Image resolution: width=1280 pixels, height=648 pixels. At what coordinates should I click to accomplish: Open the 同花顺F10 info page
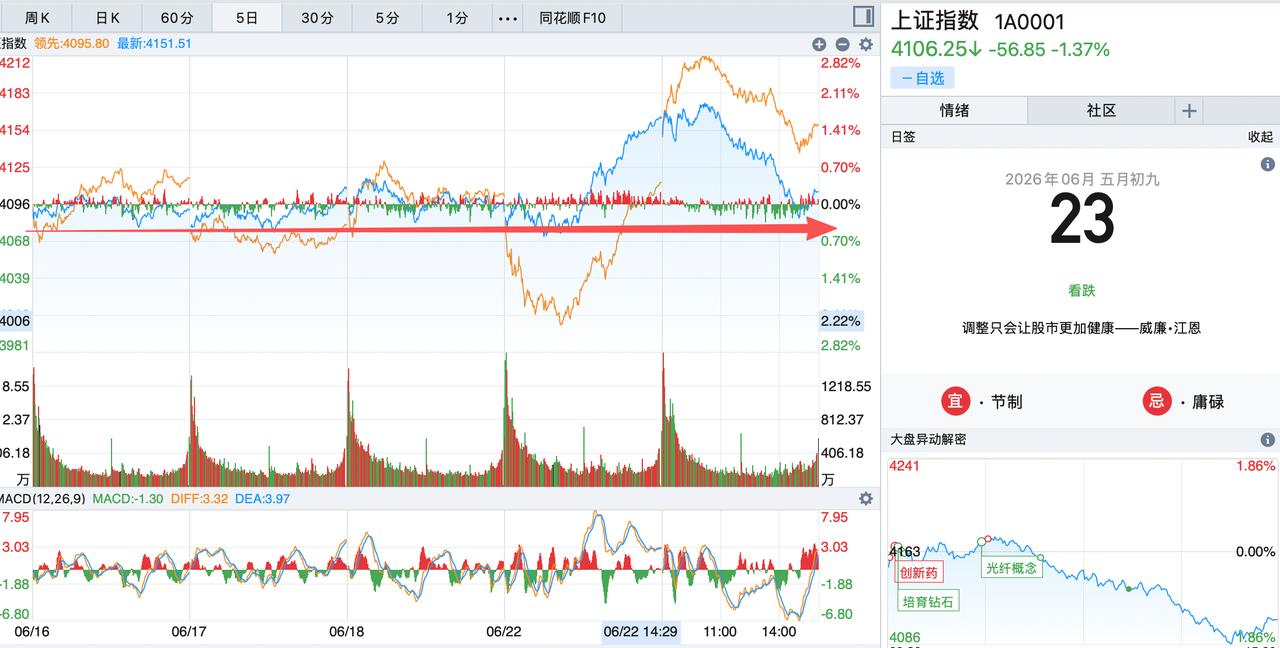coord(572,18)
